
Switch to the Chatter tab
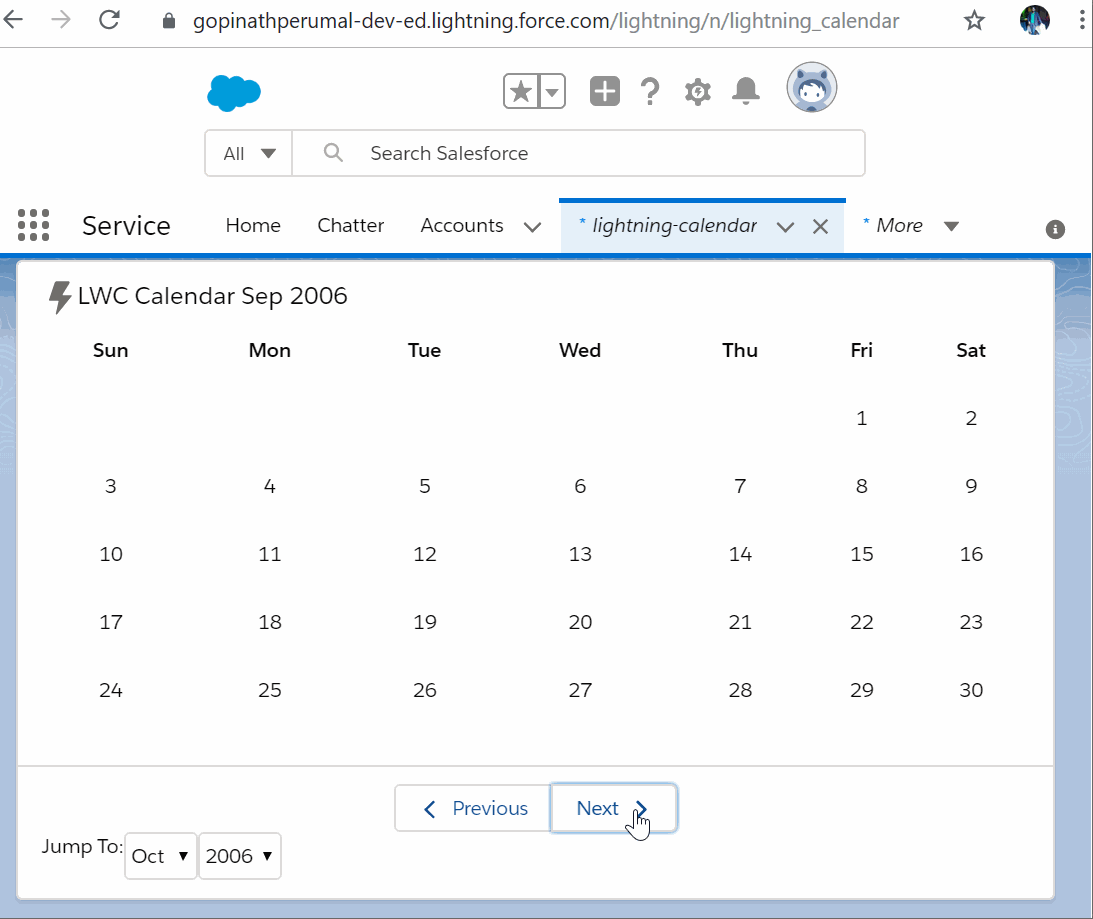click(x=350, y=225)
